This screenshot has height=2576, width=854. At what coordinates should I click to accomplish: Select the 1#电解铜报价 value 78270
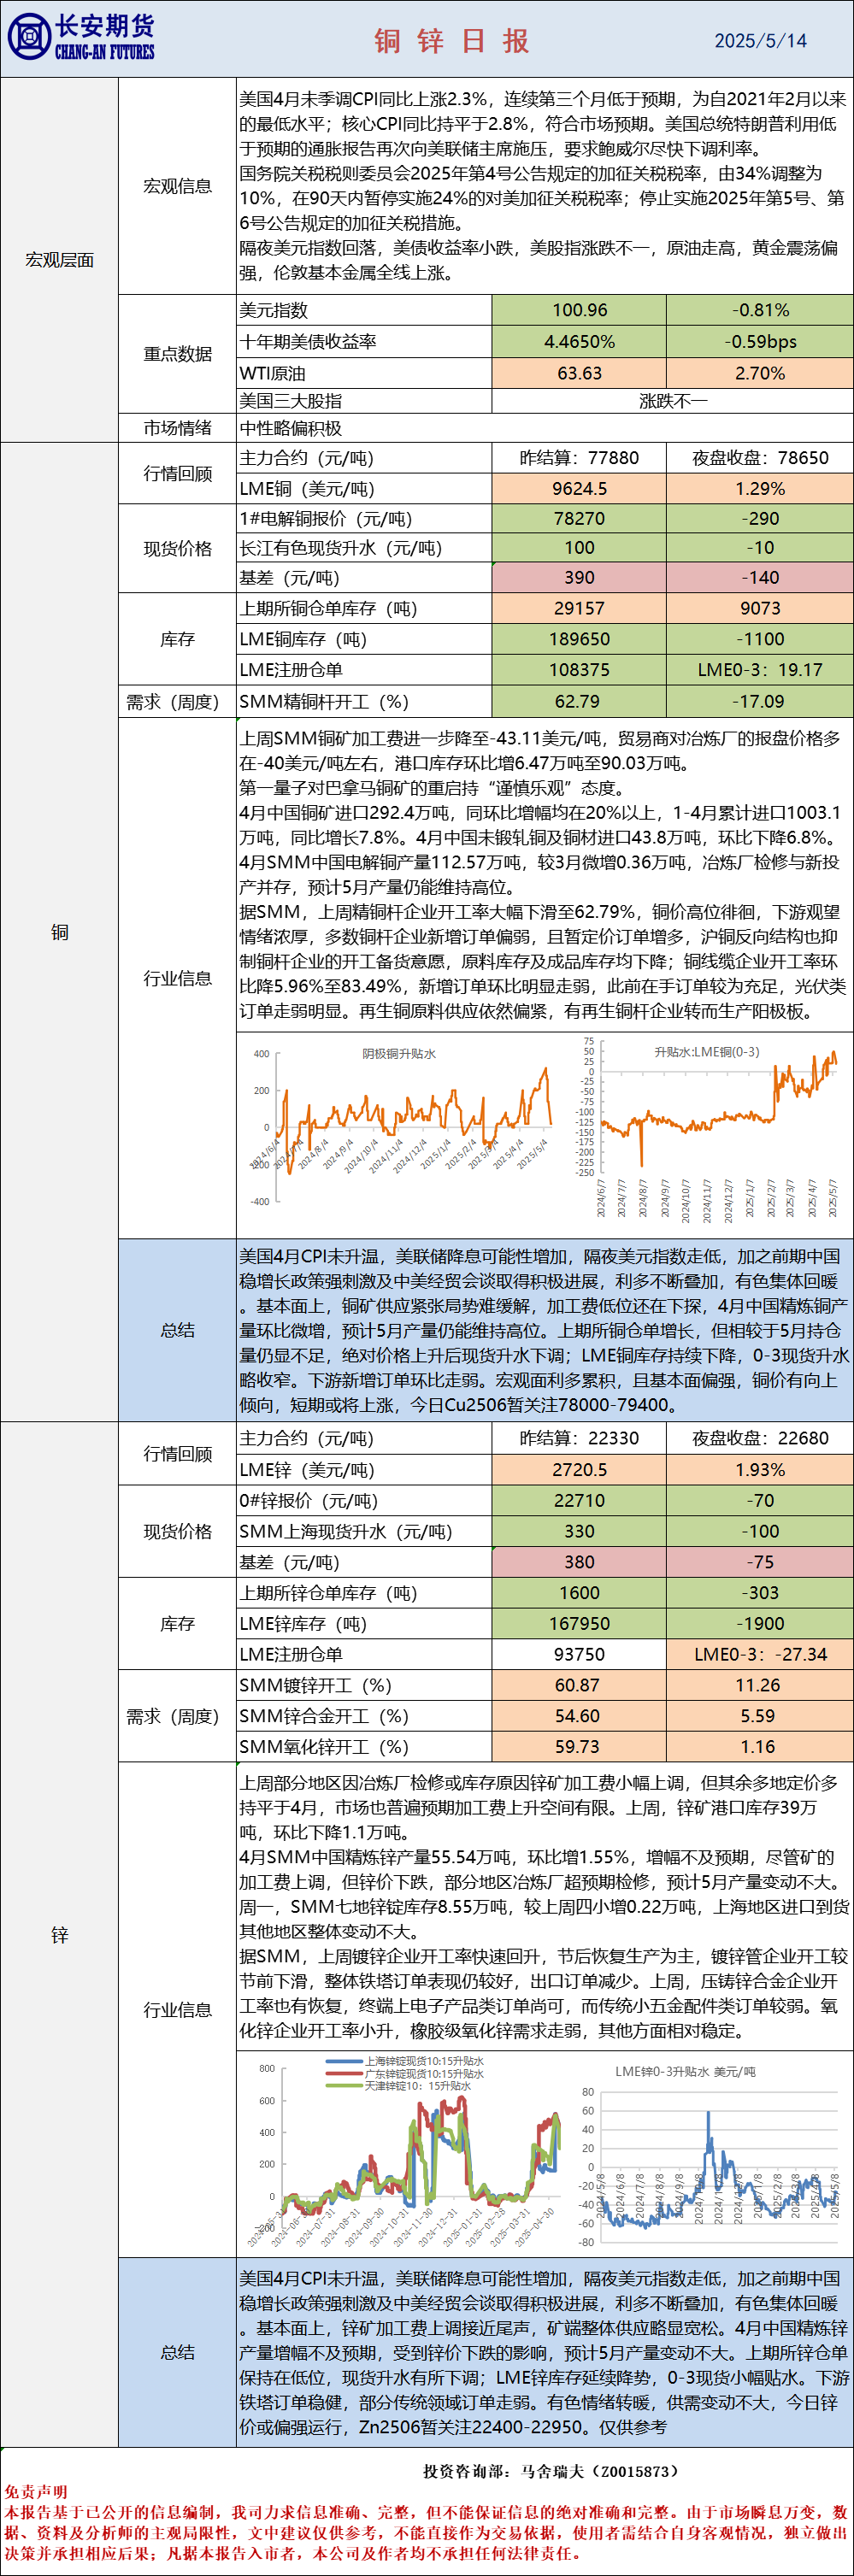579,519
